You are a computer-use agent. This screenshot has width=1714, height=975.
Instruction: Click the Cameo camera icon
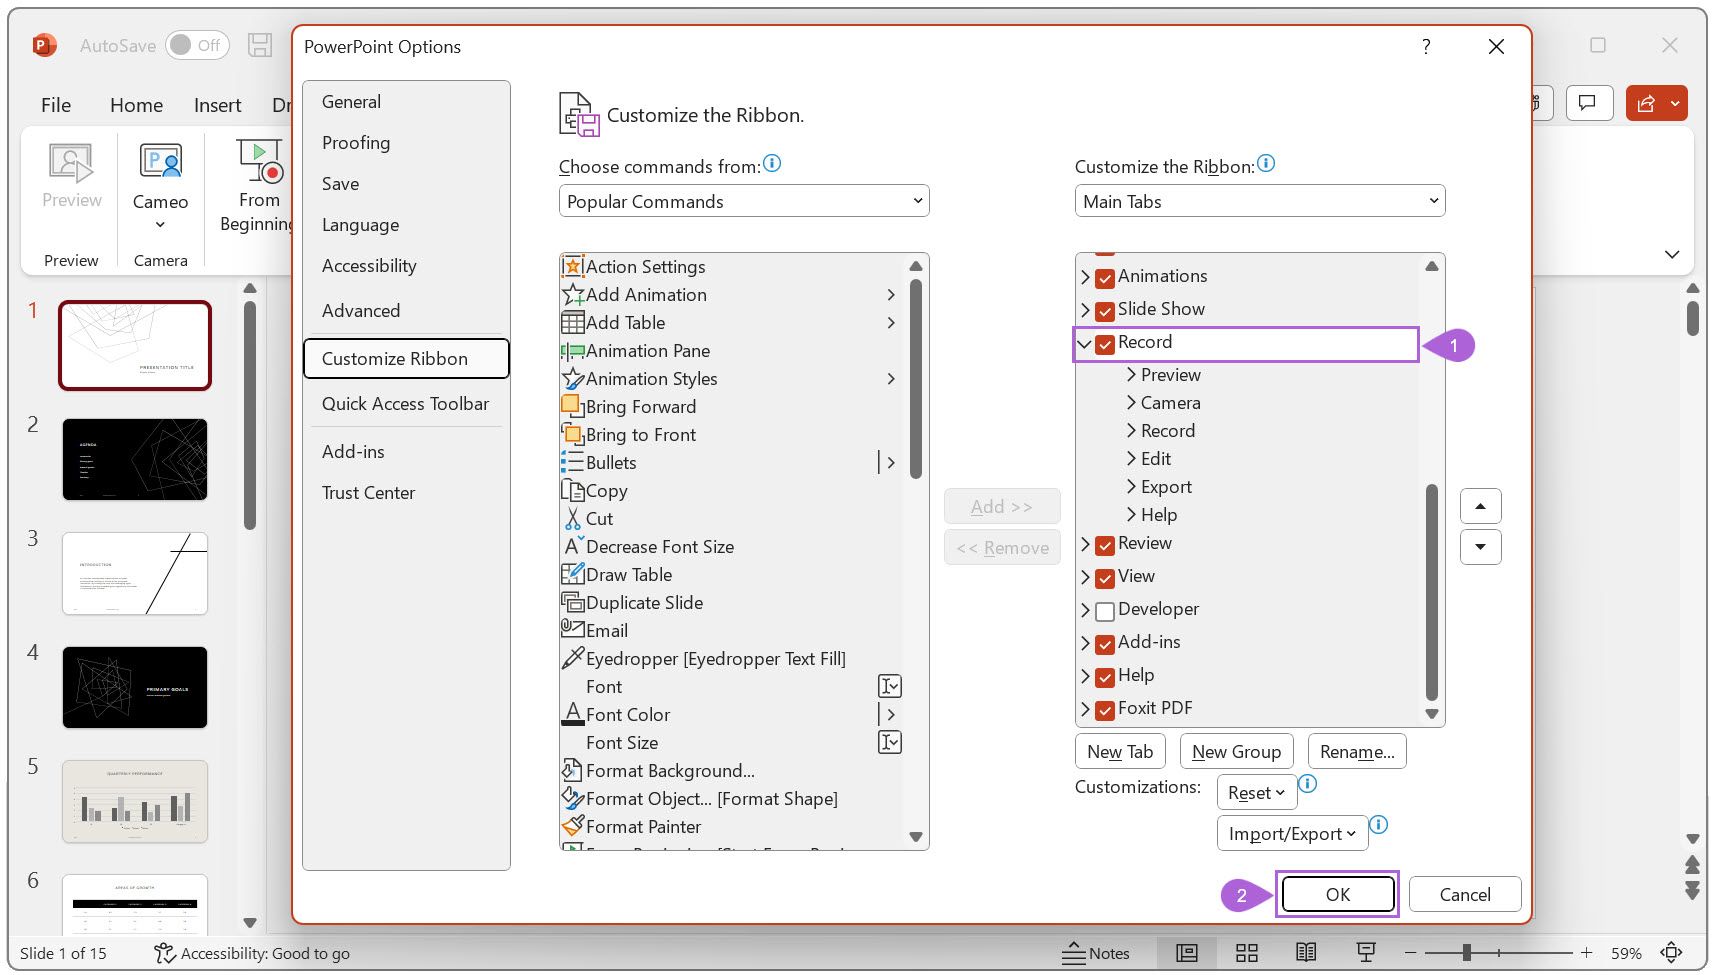160,162
